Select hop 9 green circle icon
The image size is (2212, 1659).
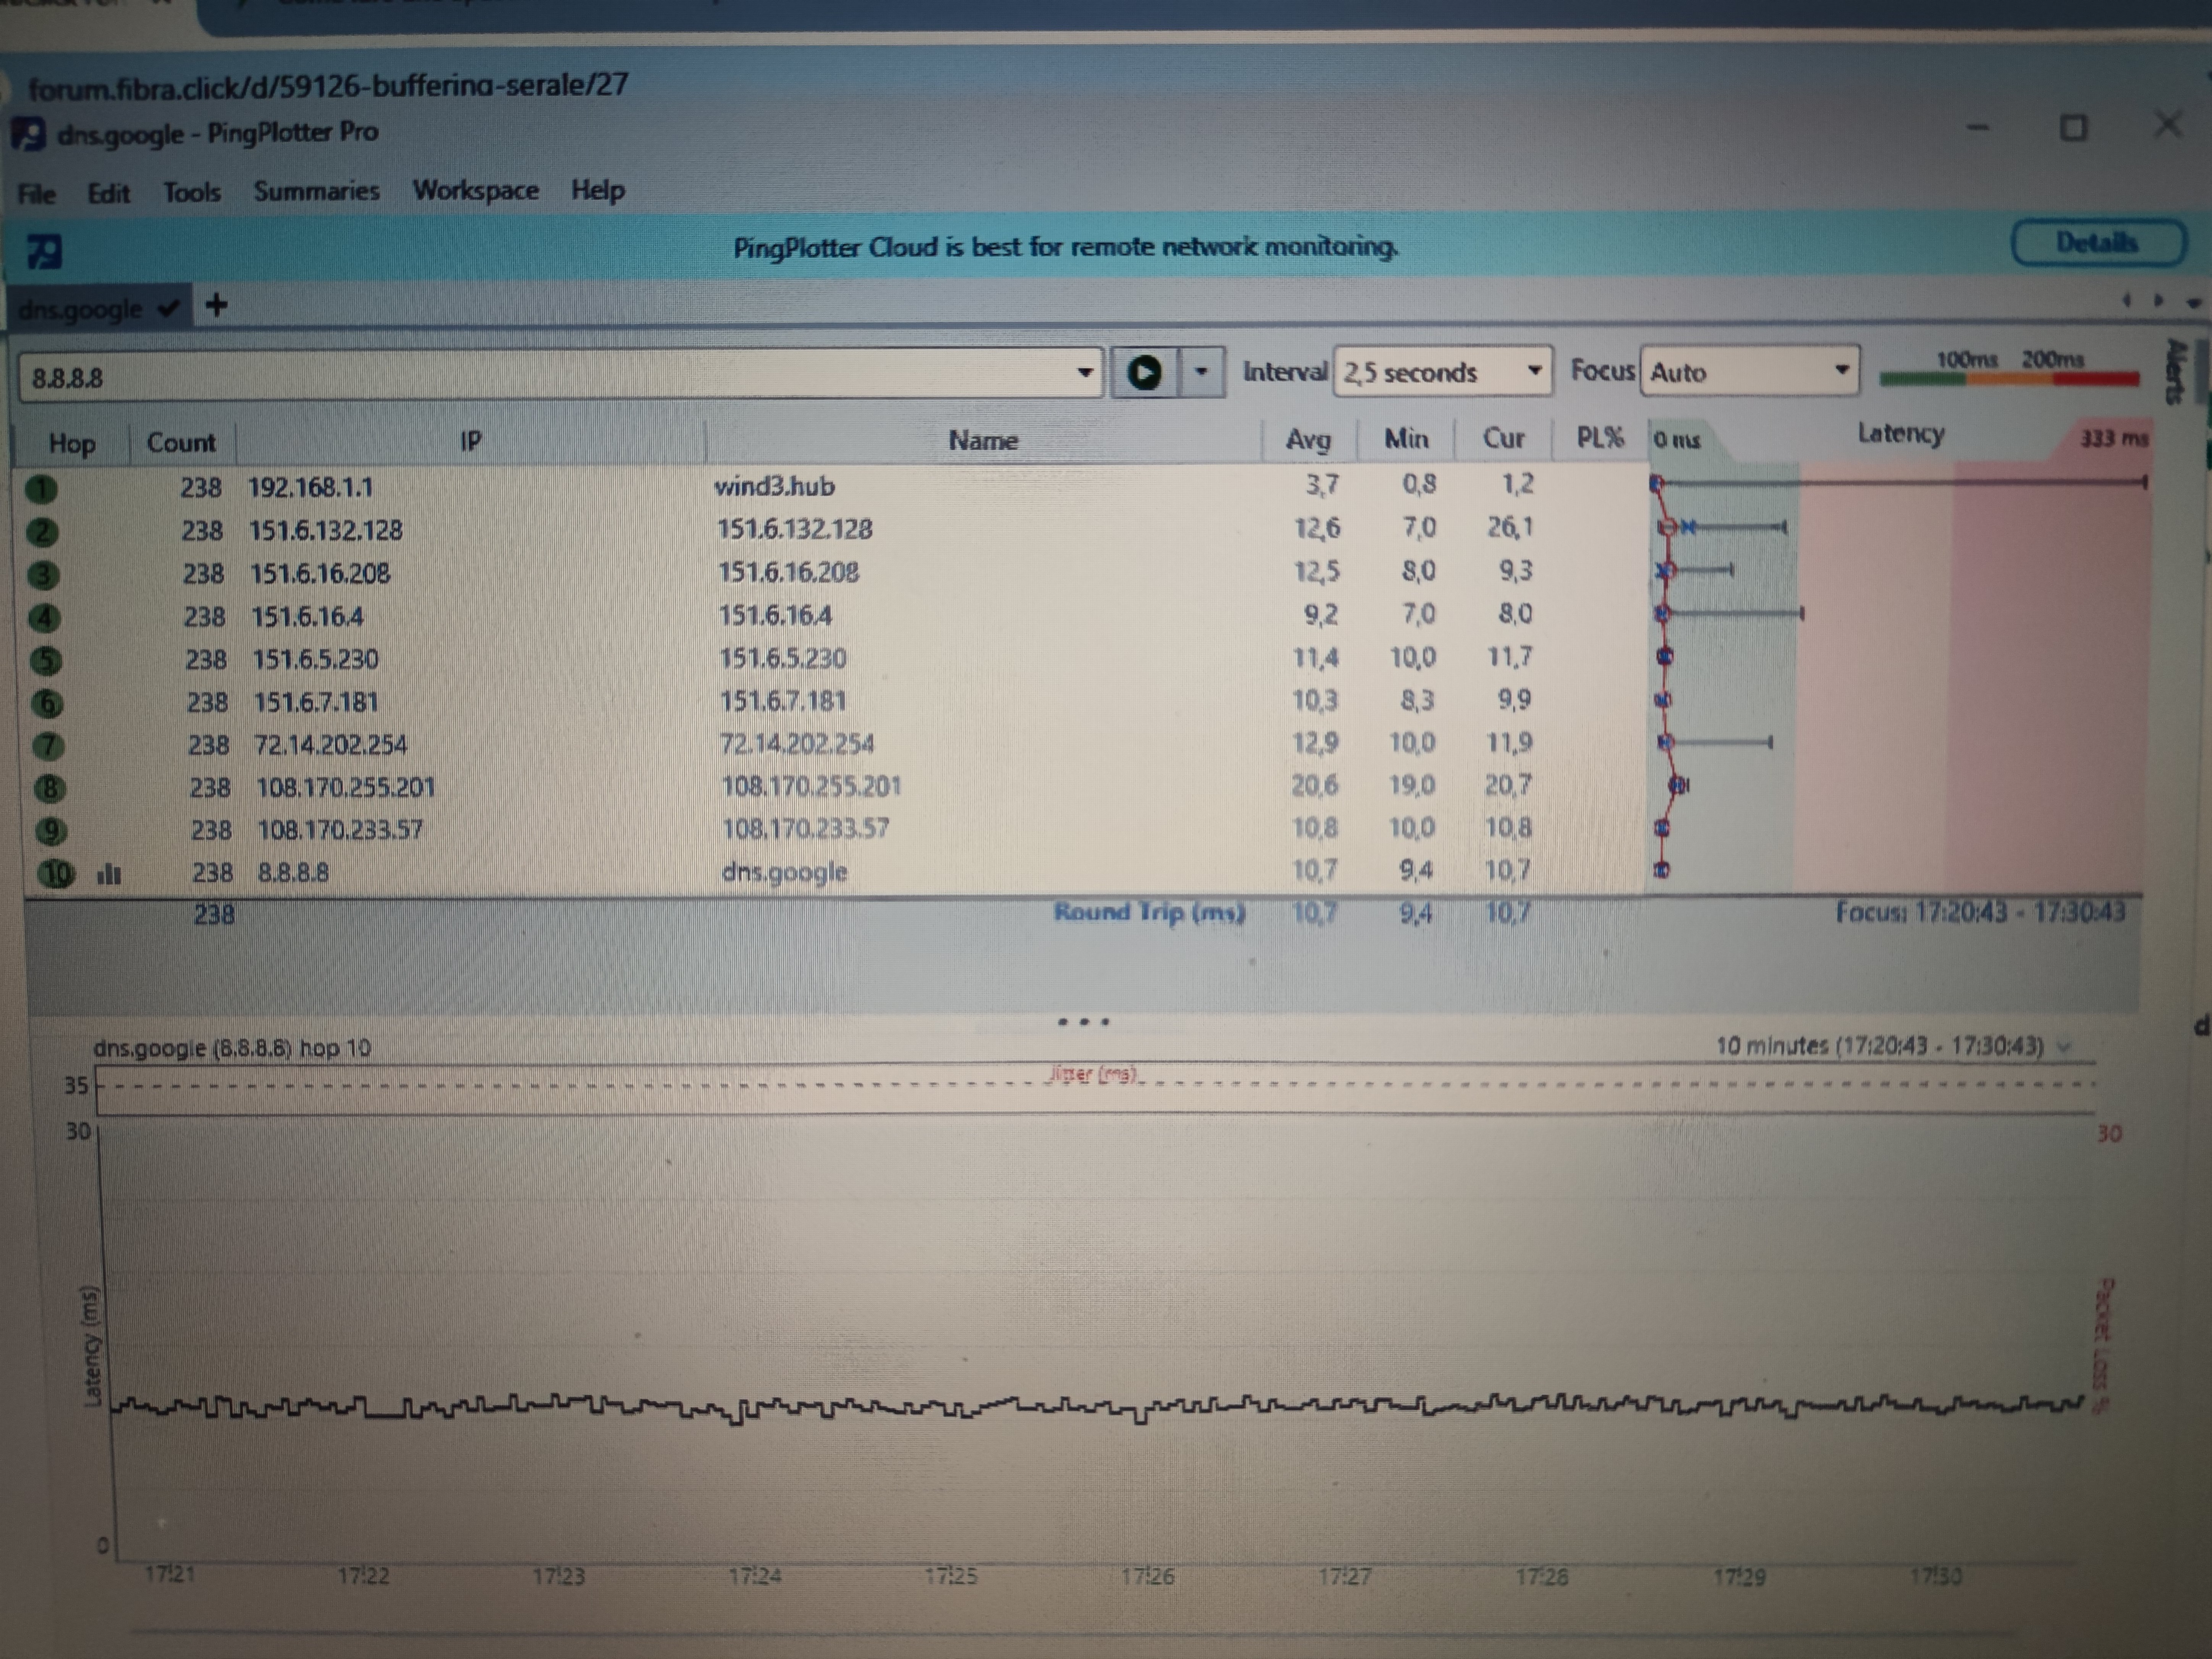pos(52,831)
